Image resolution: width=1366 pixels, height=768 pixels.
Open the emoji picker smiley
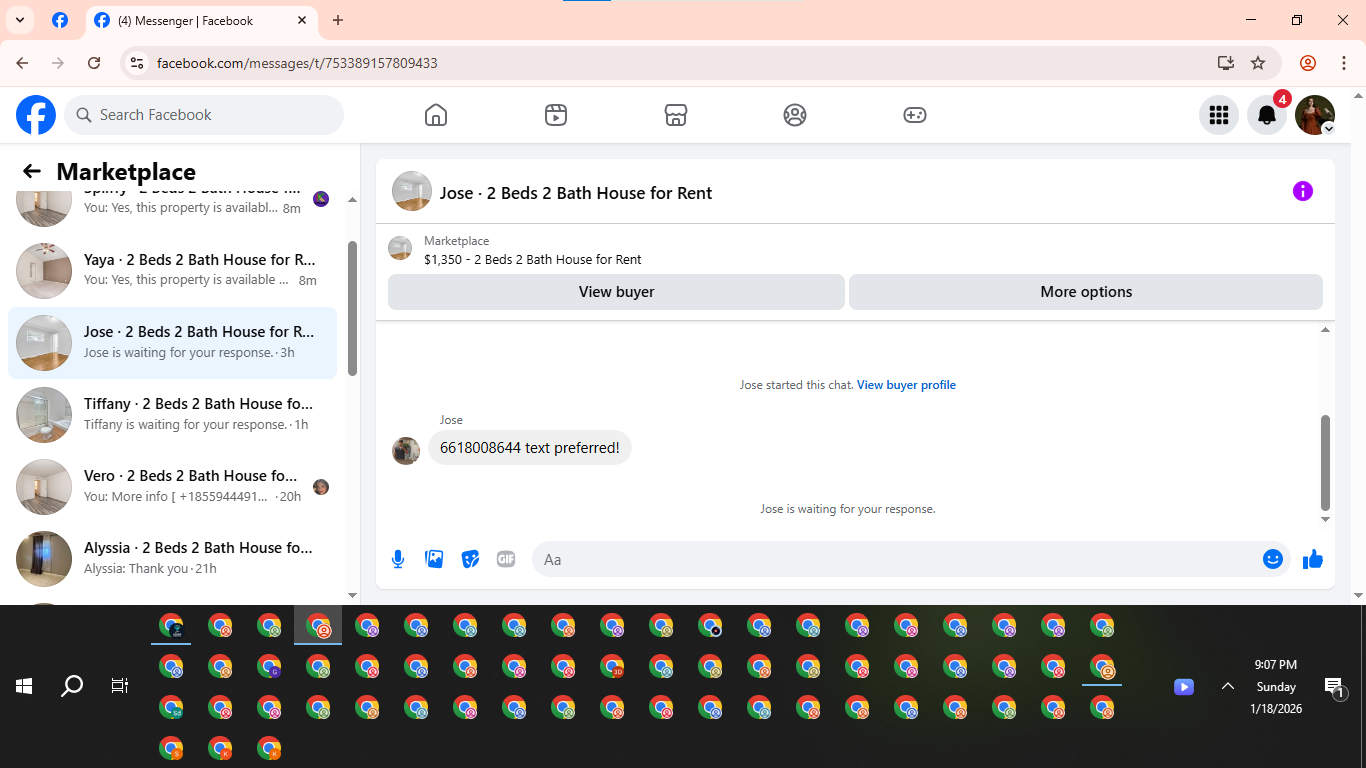click(x=1273, y=559)
